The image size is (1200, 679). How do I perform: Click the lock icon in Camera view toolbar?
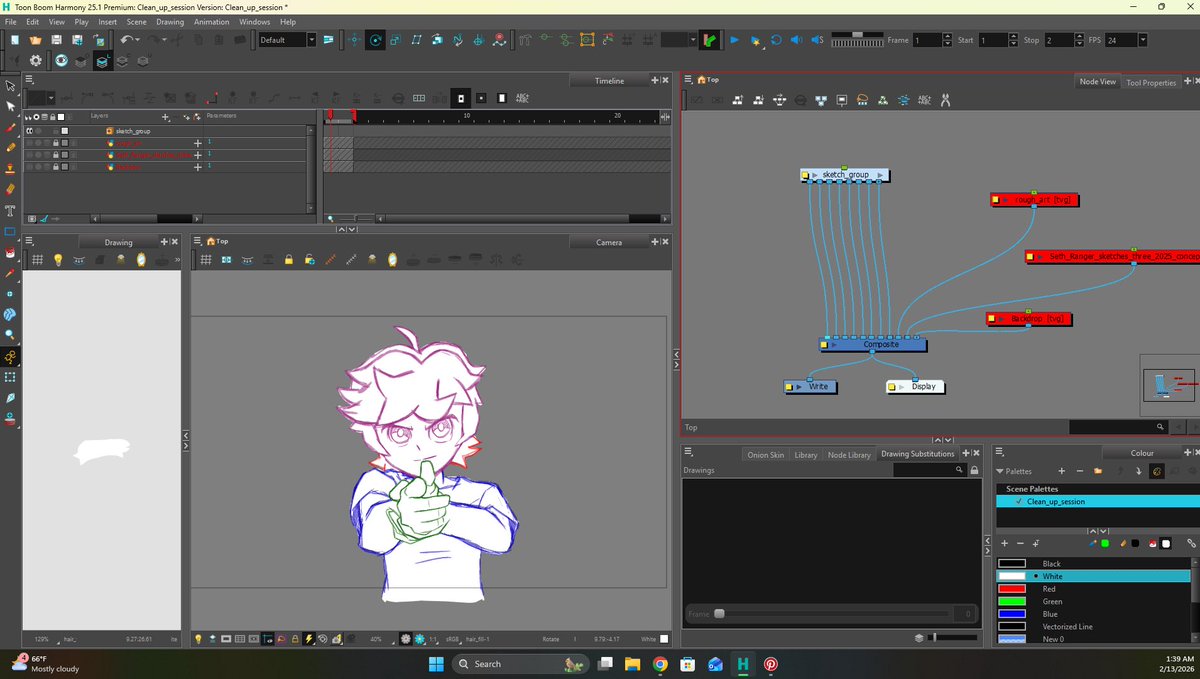288,260
